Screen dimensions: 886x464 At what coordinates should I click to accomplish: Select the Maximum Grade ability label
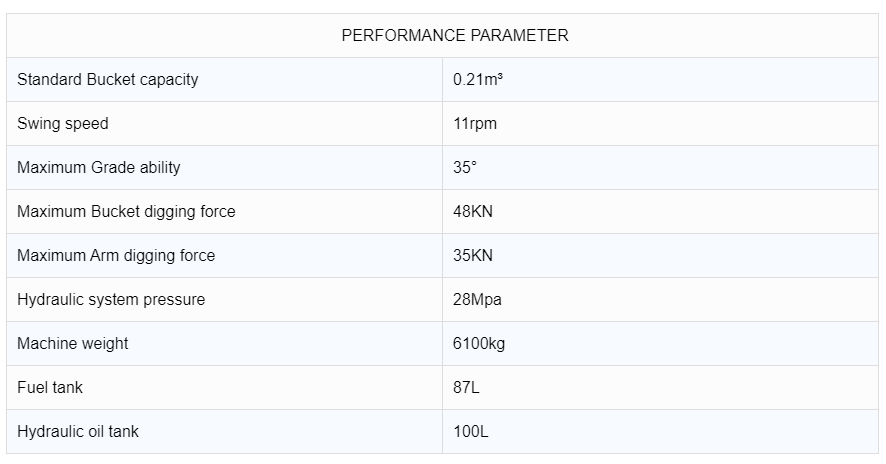tap(99, 167)
